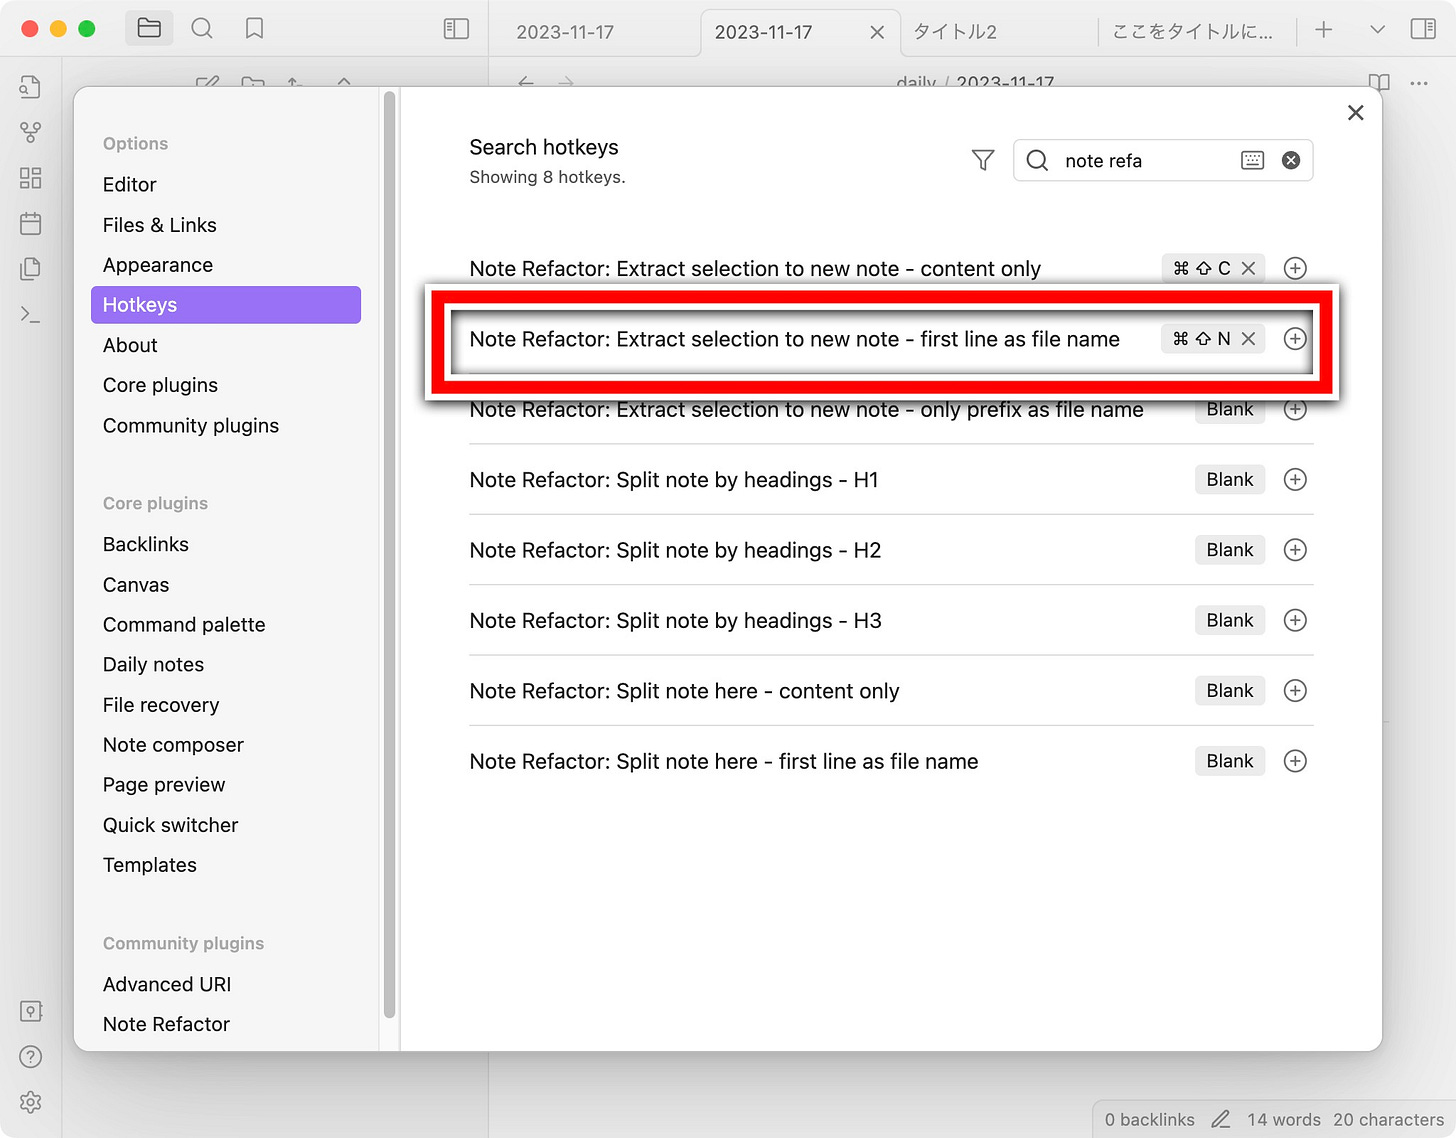Viewport: 1456px width, 1138px height.
Task: Open the search magnifier in top toolbar
Action: pyautogui.click(x=202, y=28)
